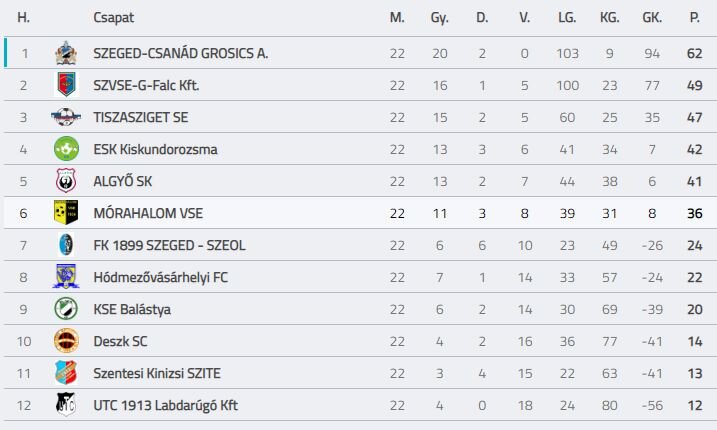This screenshot has width=717, height=430.
Task: Click the Deszk SC orange logo
Action: [66, 341]
